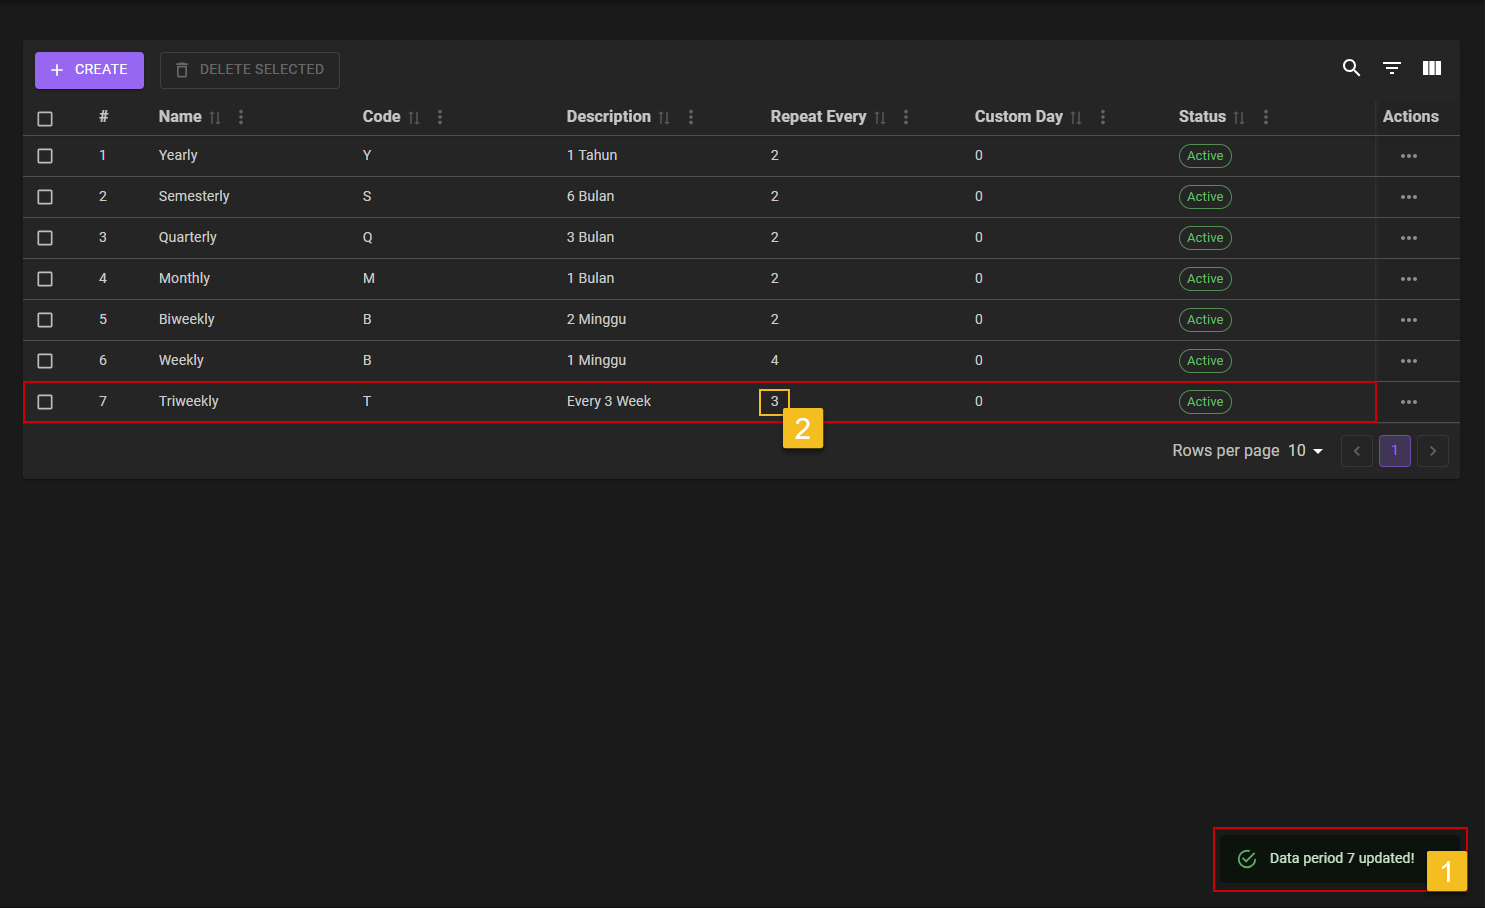
Task: Open Status column three-dot menu
Action: pyautogui.click(x=1266, y=117)
